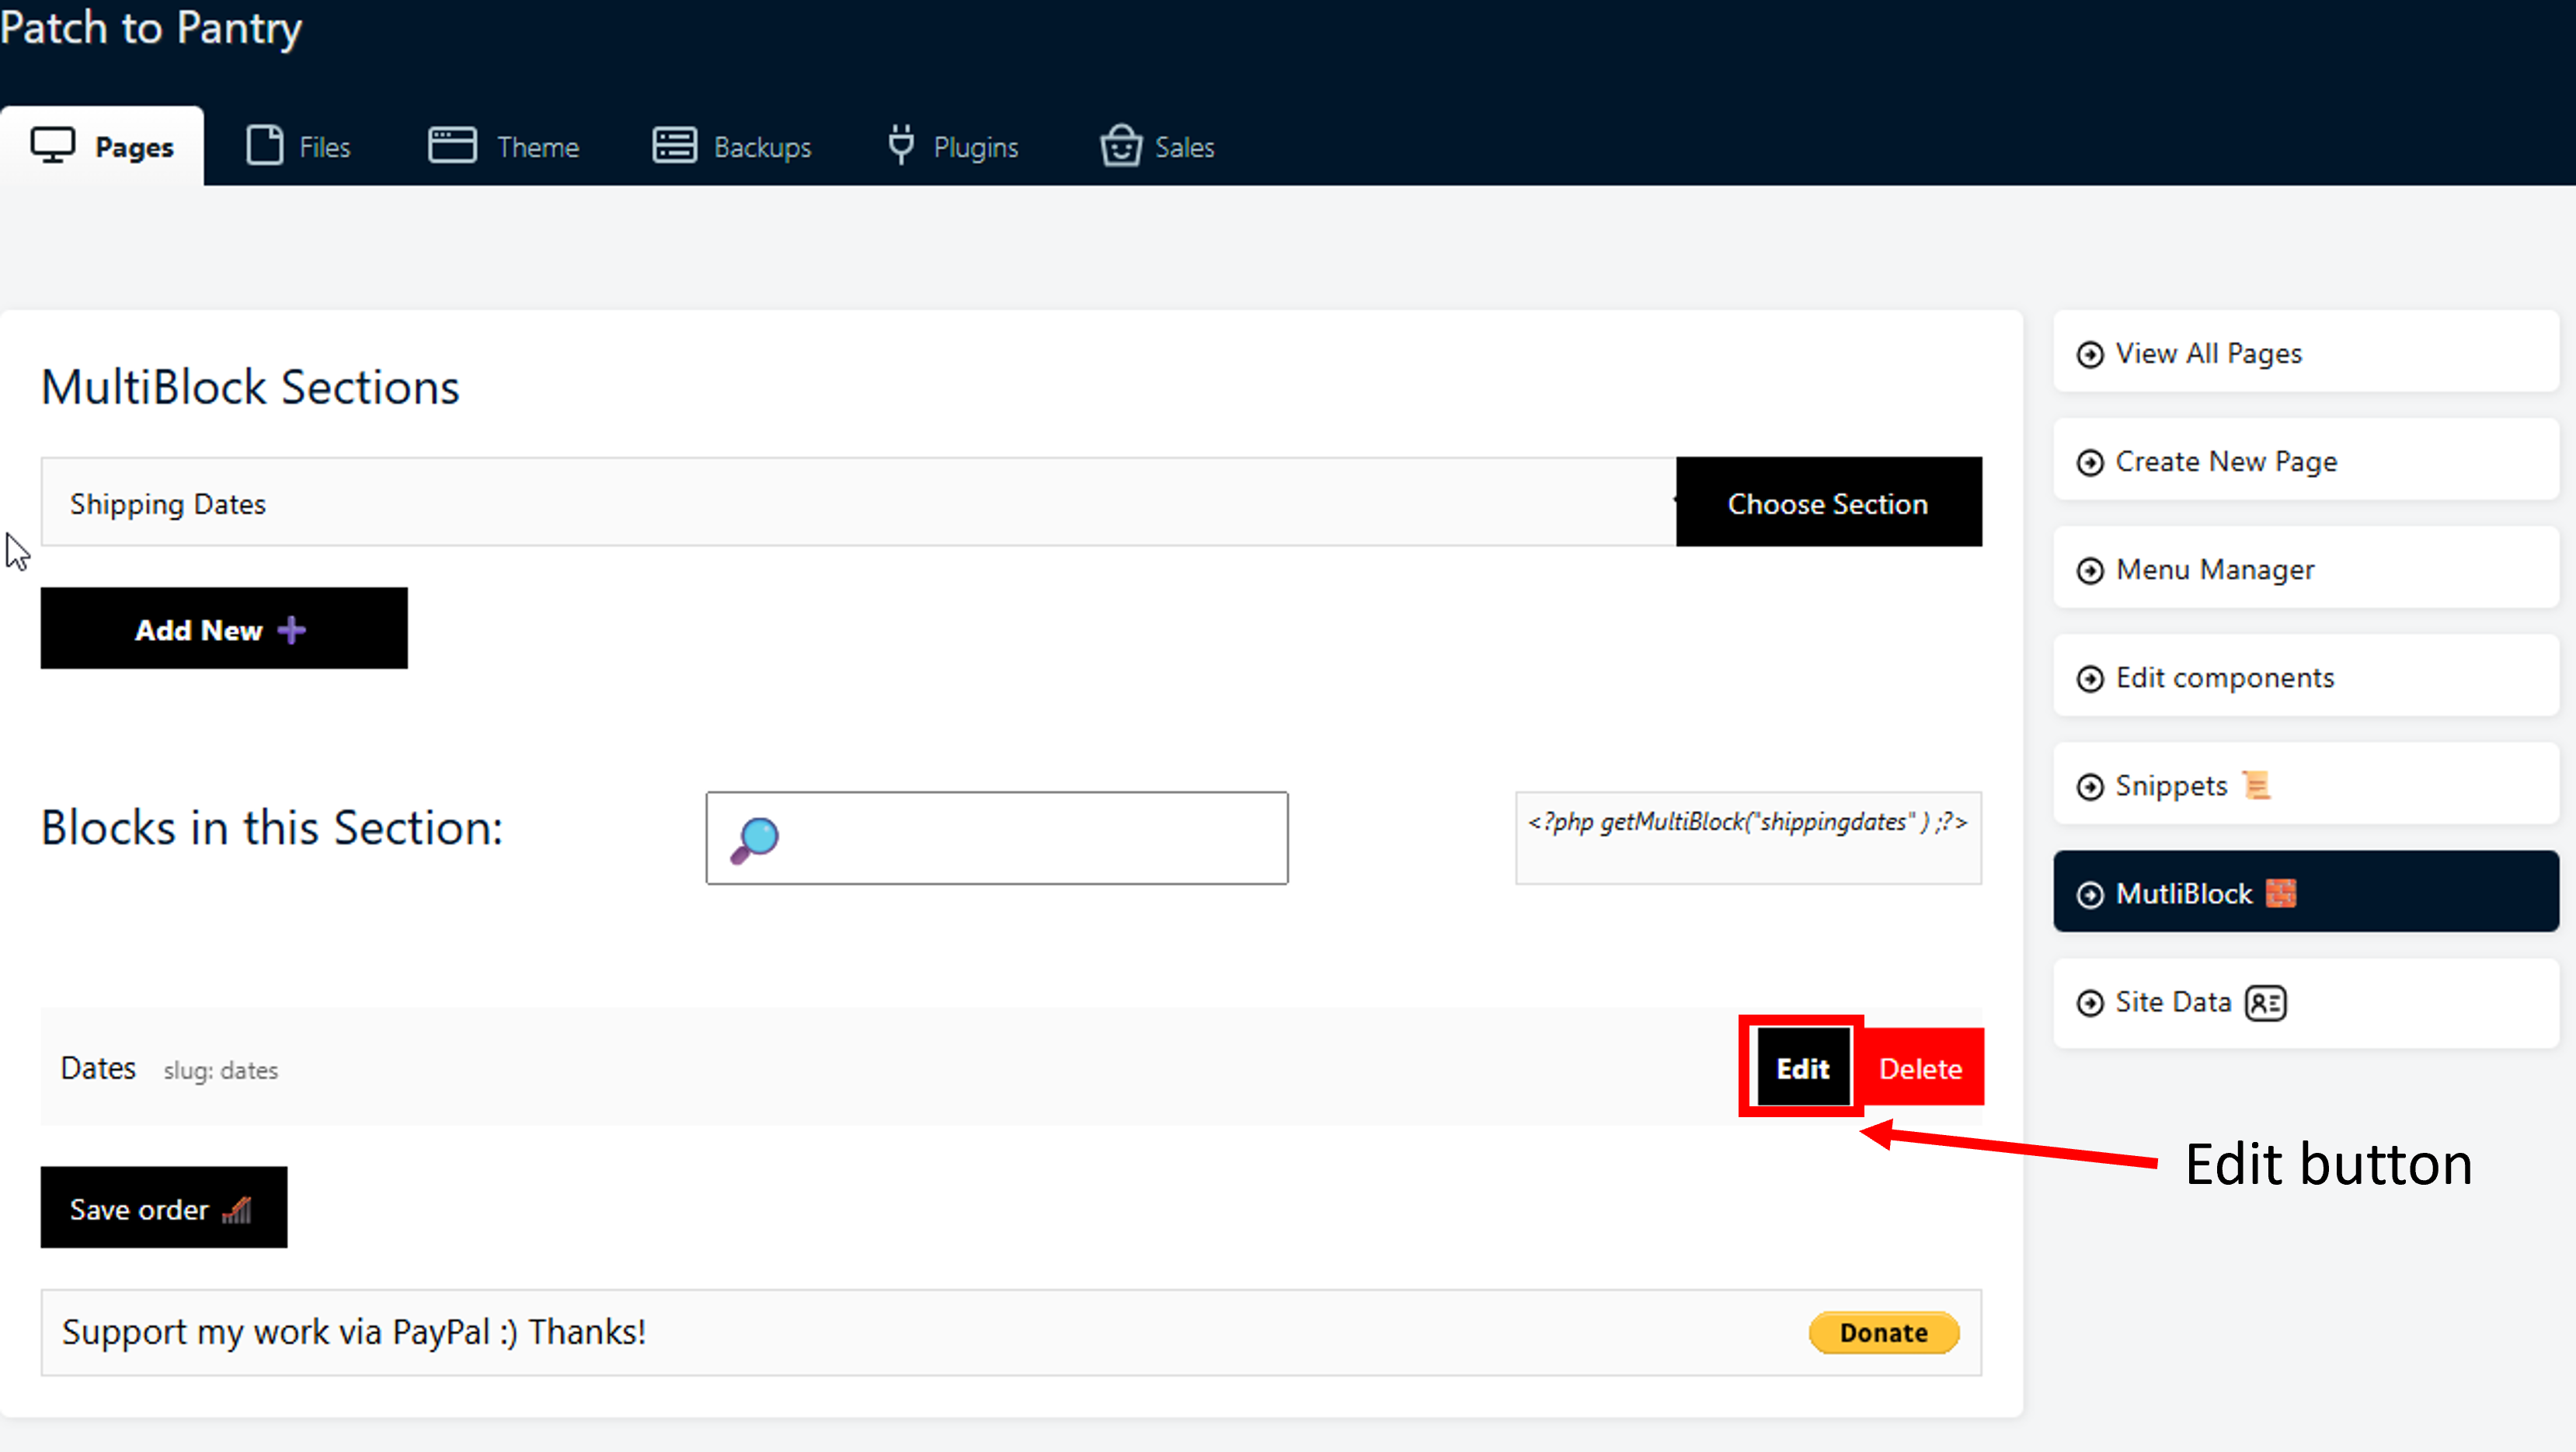Screen dimensions: 2576x1452
Task: Open the Theme tab
Action: pyautogui.click(x=503, y=146)
